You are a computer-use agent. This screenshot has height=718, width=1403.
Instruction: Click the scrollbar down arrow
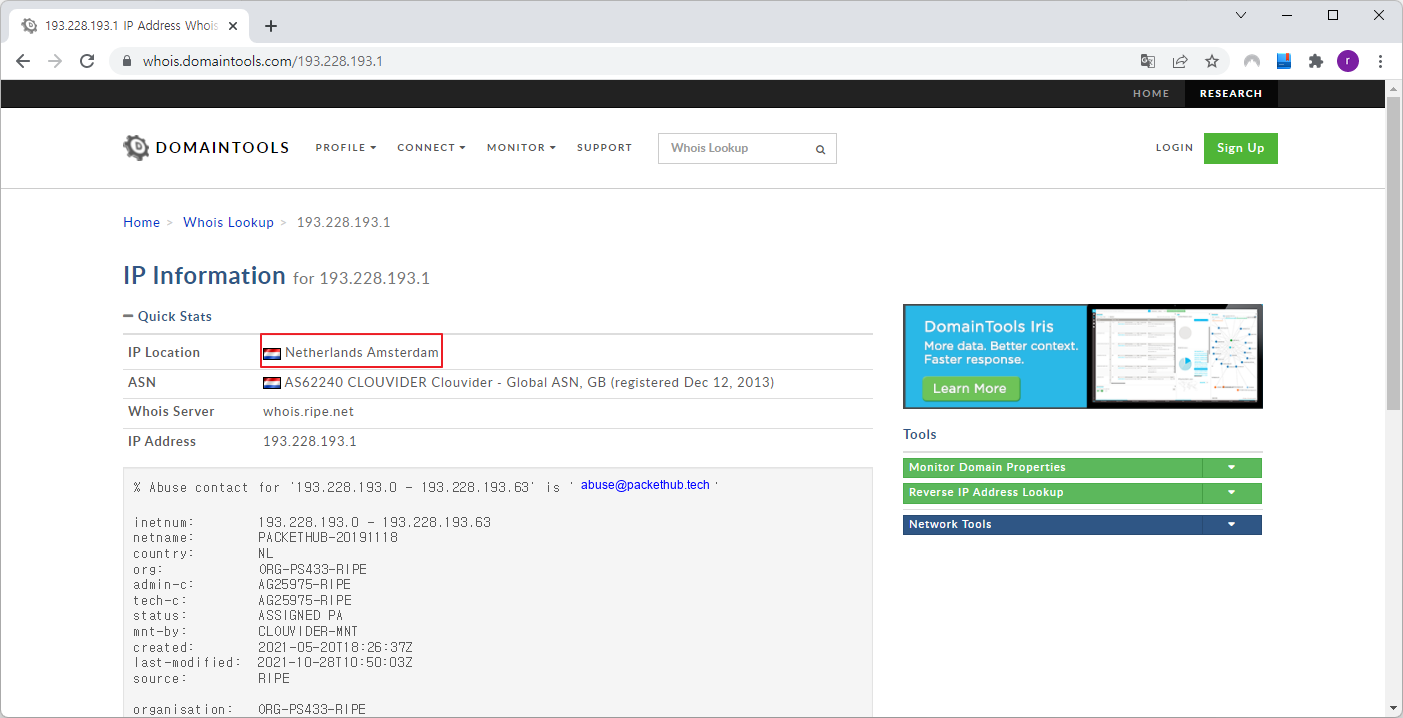1394,708
